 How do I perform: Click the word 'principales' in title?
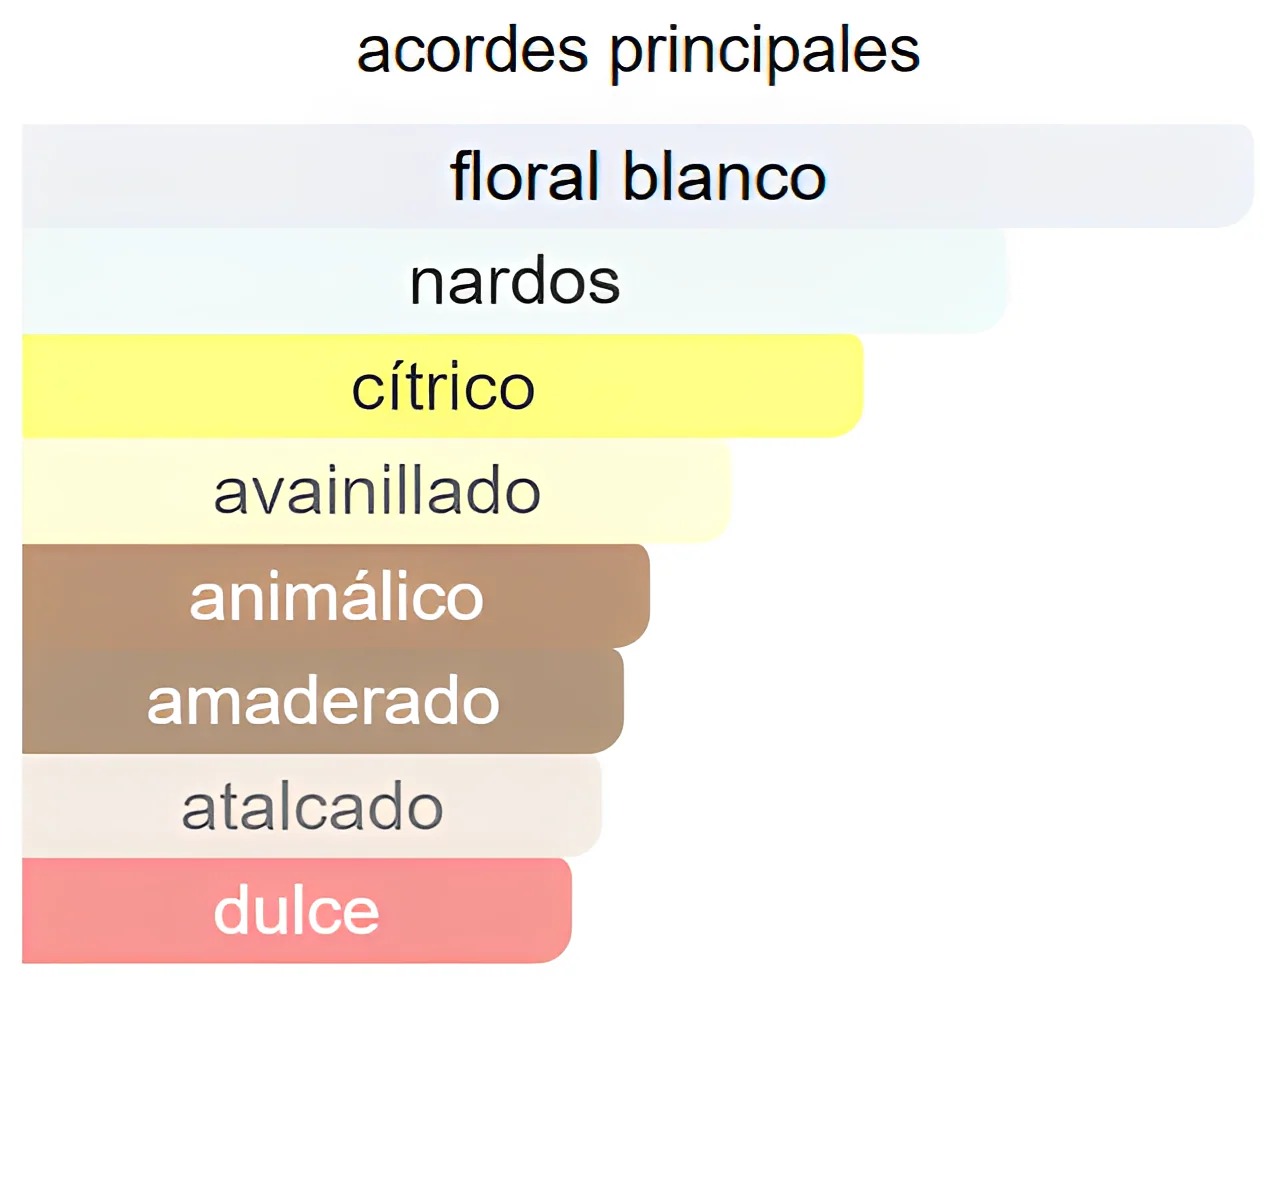(x=765, y=51)
